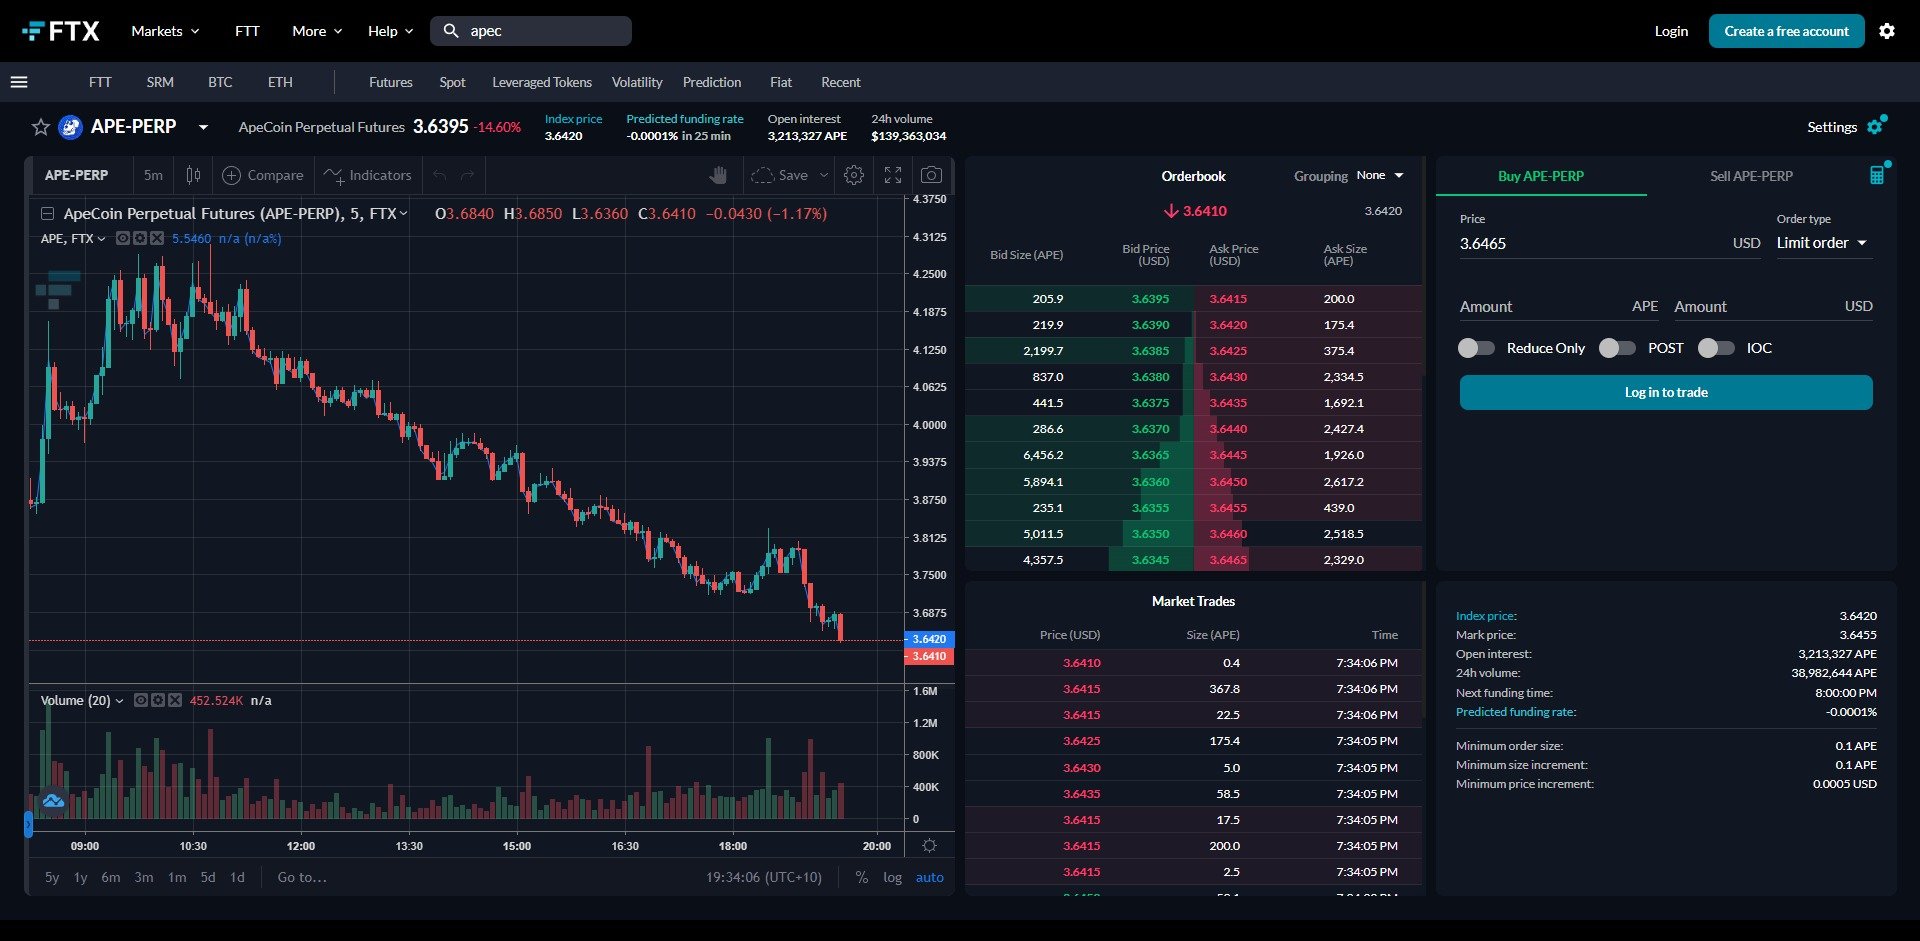Star APE-PERP as a favorite market
The height and width of the screenshot is (941, 1920).
(40, 127)
